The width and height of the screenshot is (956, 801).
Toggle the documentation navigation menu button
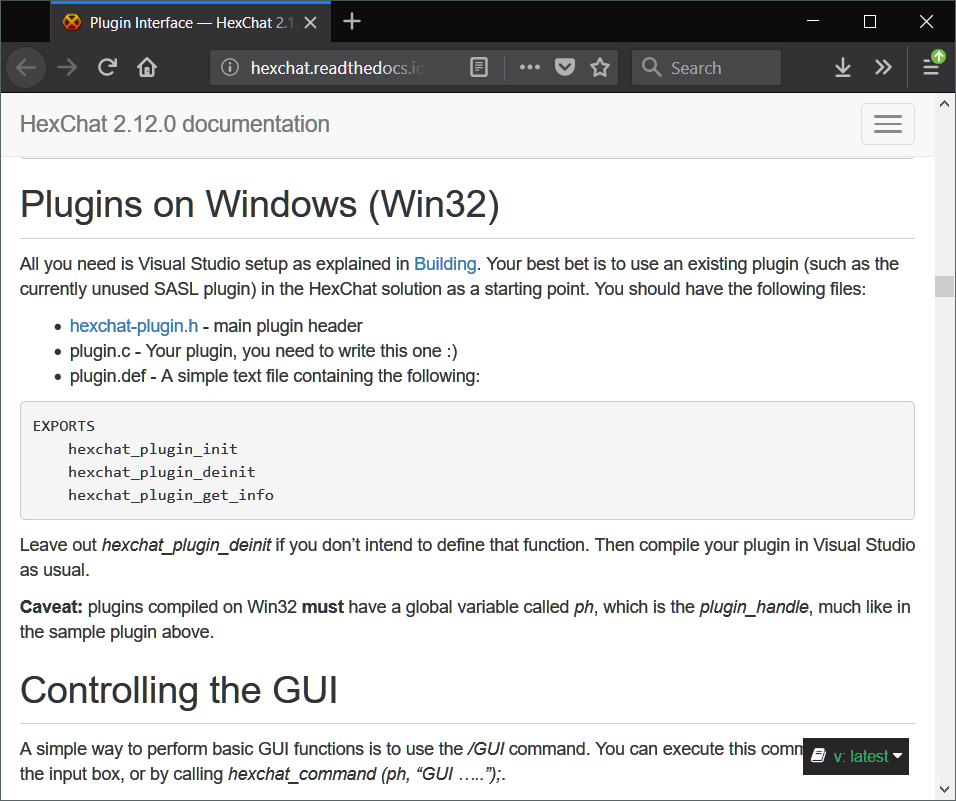(x=887, y=124)
